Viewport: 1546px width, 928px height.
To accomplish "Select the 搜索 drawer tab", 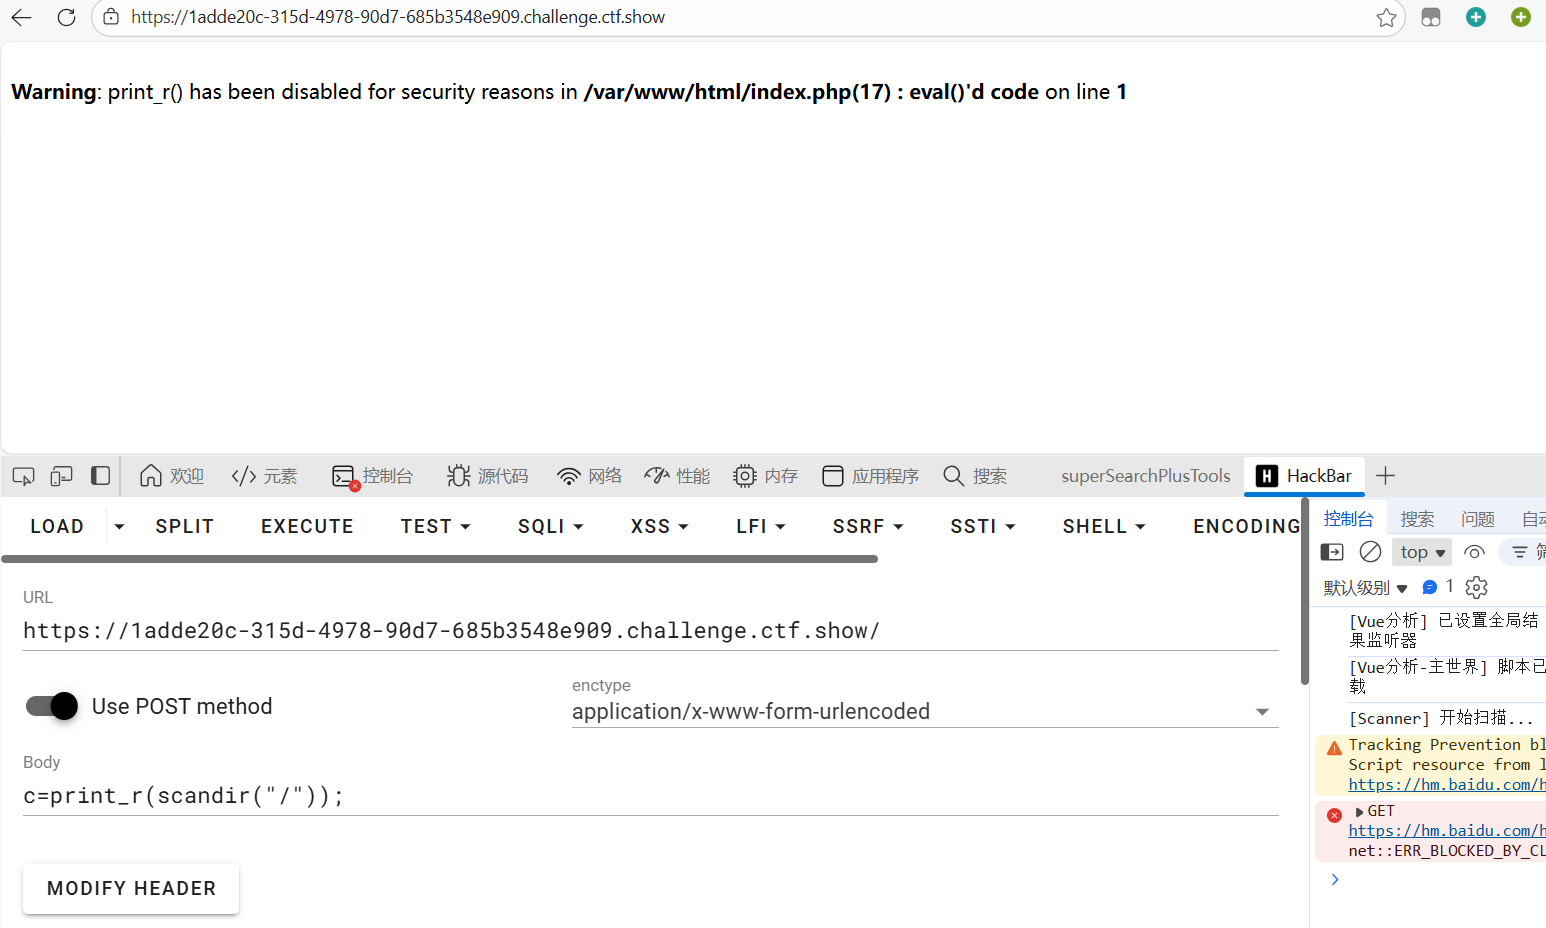I will click(x=1417, y=518).
